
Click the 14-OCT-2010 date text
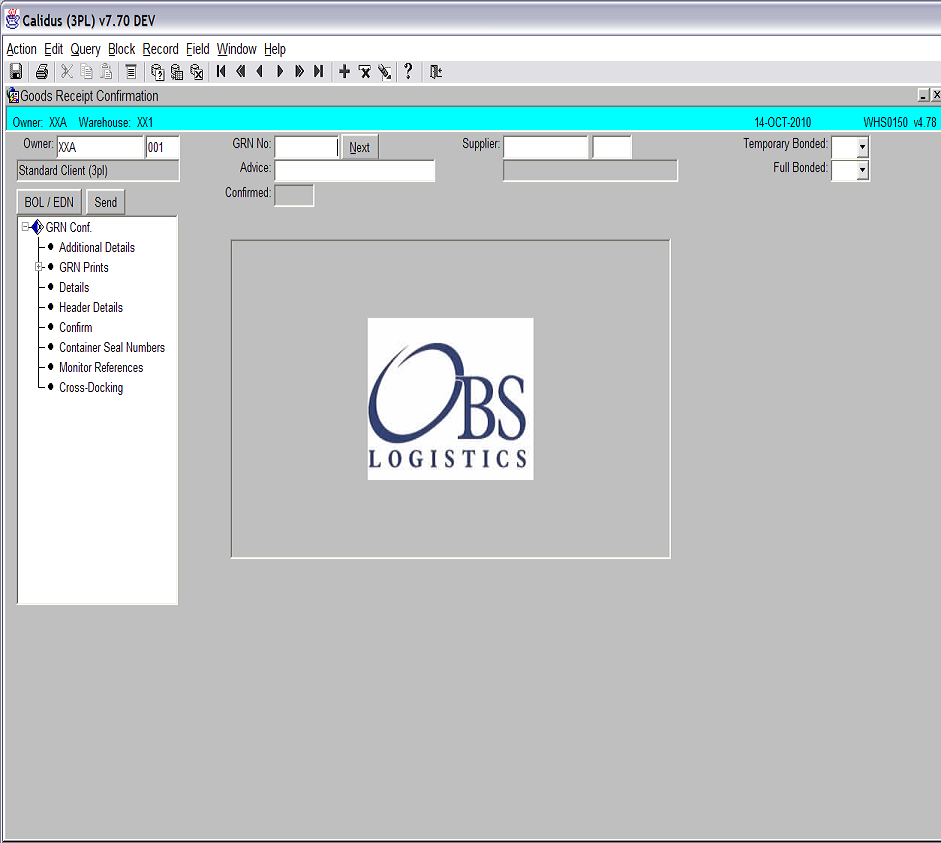[783, 122]
